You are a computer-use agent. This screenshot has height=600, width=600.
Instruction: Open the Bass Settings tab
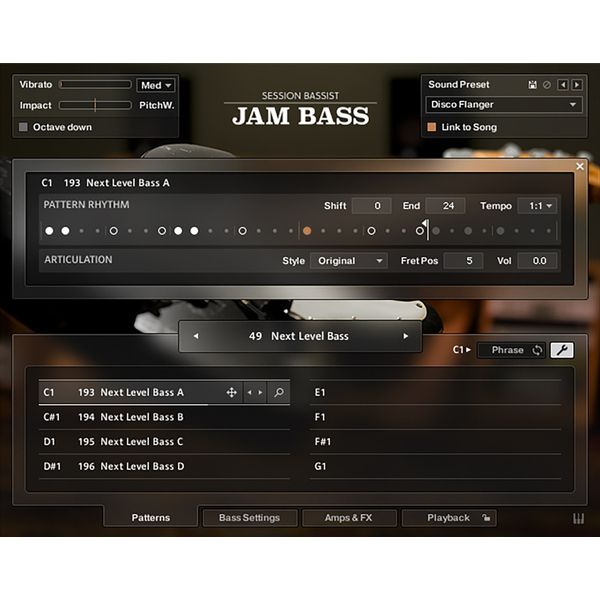point(249,518)
